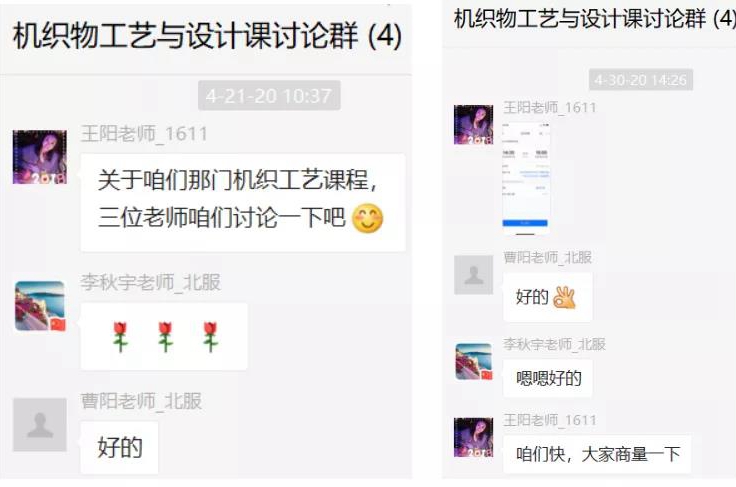Click the 4-30-20 14:26 timestamp
This screenshot has height=487, width=736.
pos(641,79)
